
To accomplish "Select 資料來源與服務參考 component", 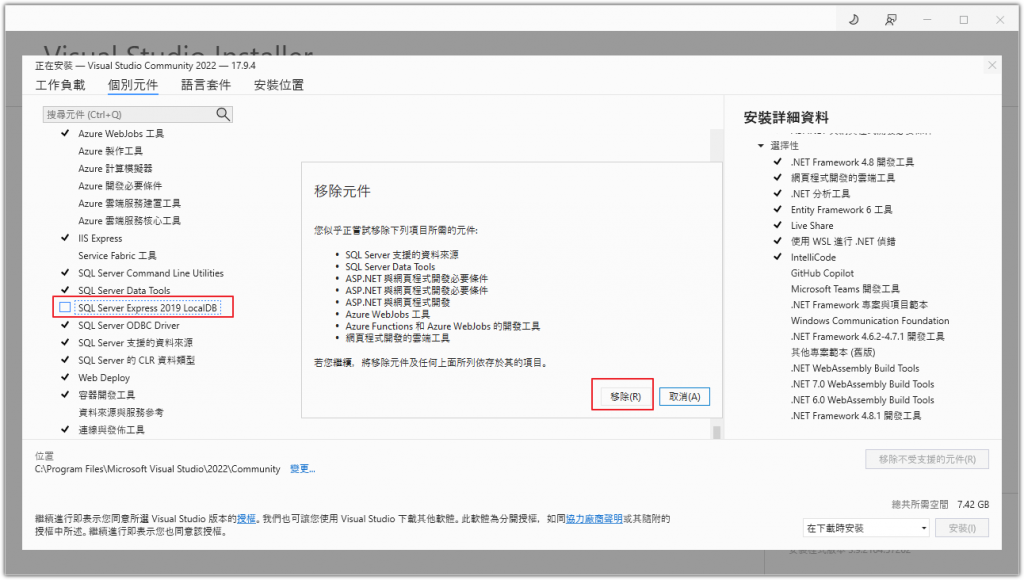I will pyautogui.click(x=121, y=413).
